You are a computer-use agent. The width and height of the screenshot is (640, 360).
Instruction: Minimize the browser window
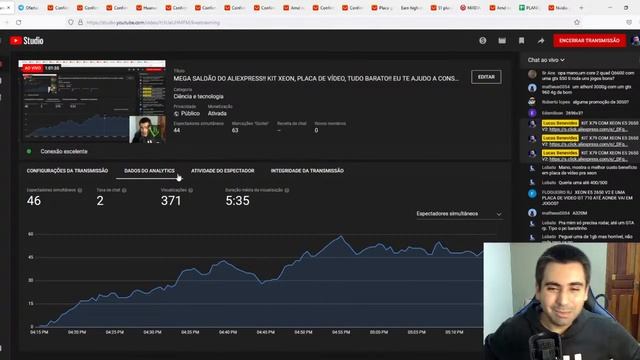coord(610,8)
